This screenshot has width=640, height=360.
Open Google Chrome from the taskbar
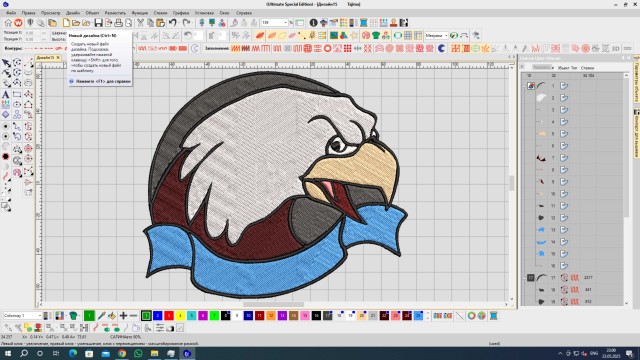(122, 353)
